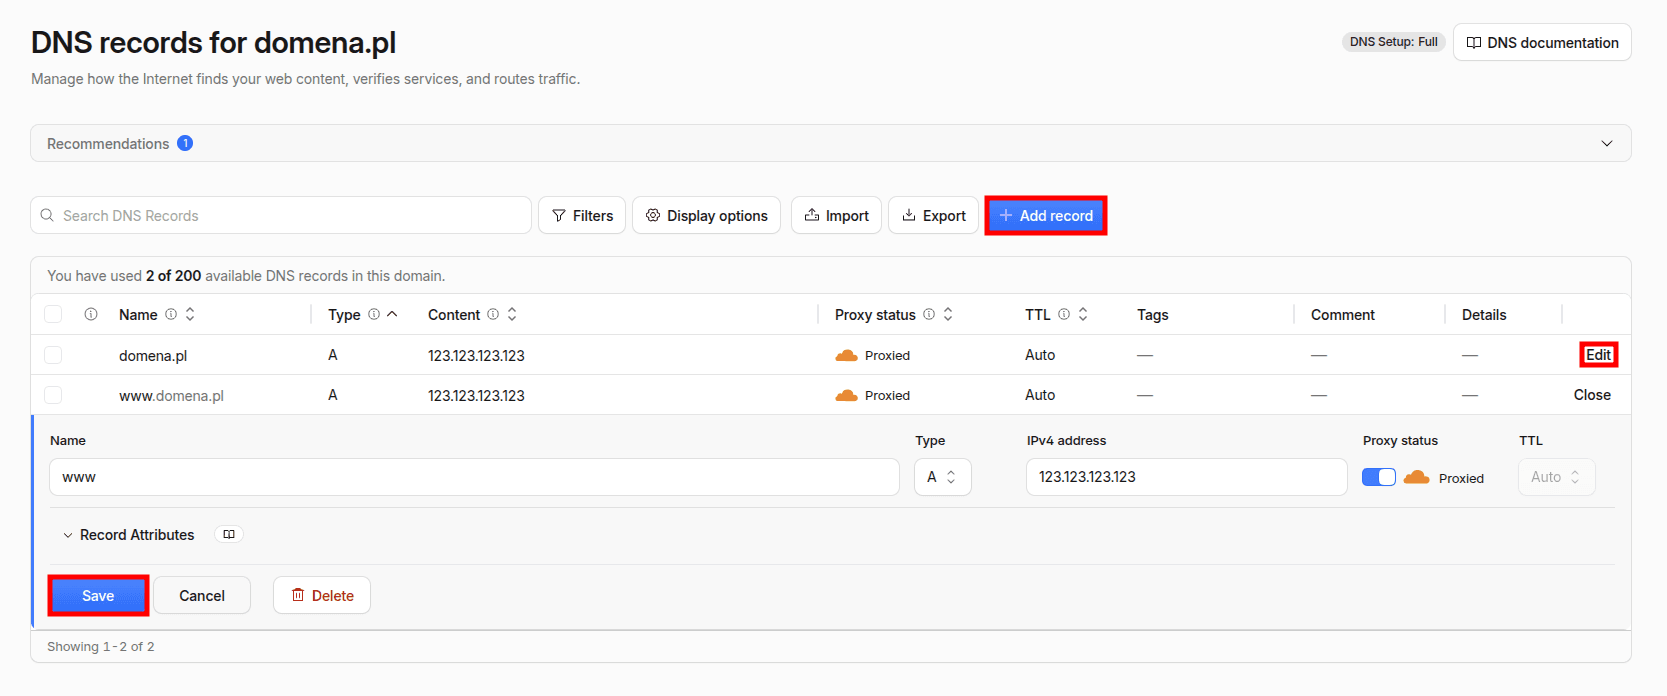Viewport: 1667px width, 696px height.
Task: Toggle the select-all records checkbox
Action: [x=53, y=314]
